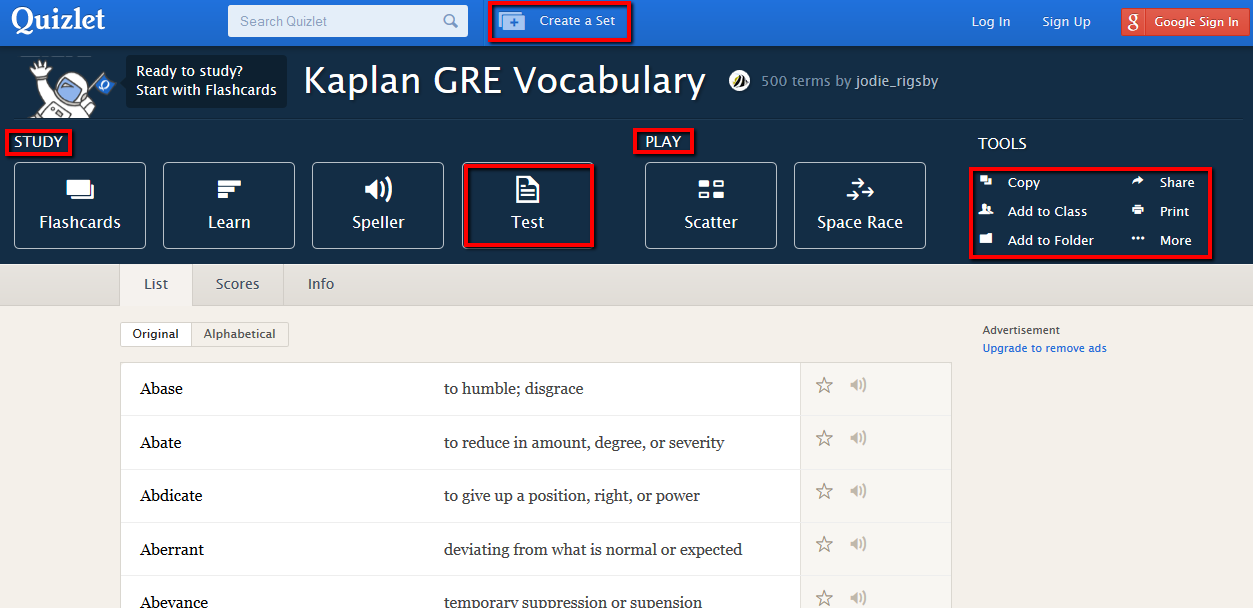Click the term Abase
This screenshot has height=608, width=1253.
[162, 389]
